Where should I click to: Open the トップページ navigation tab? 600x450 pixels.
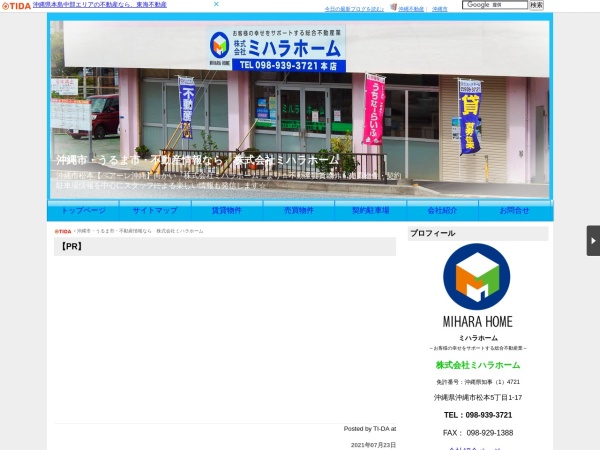(83, 210)
